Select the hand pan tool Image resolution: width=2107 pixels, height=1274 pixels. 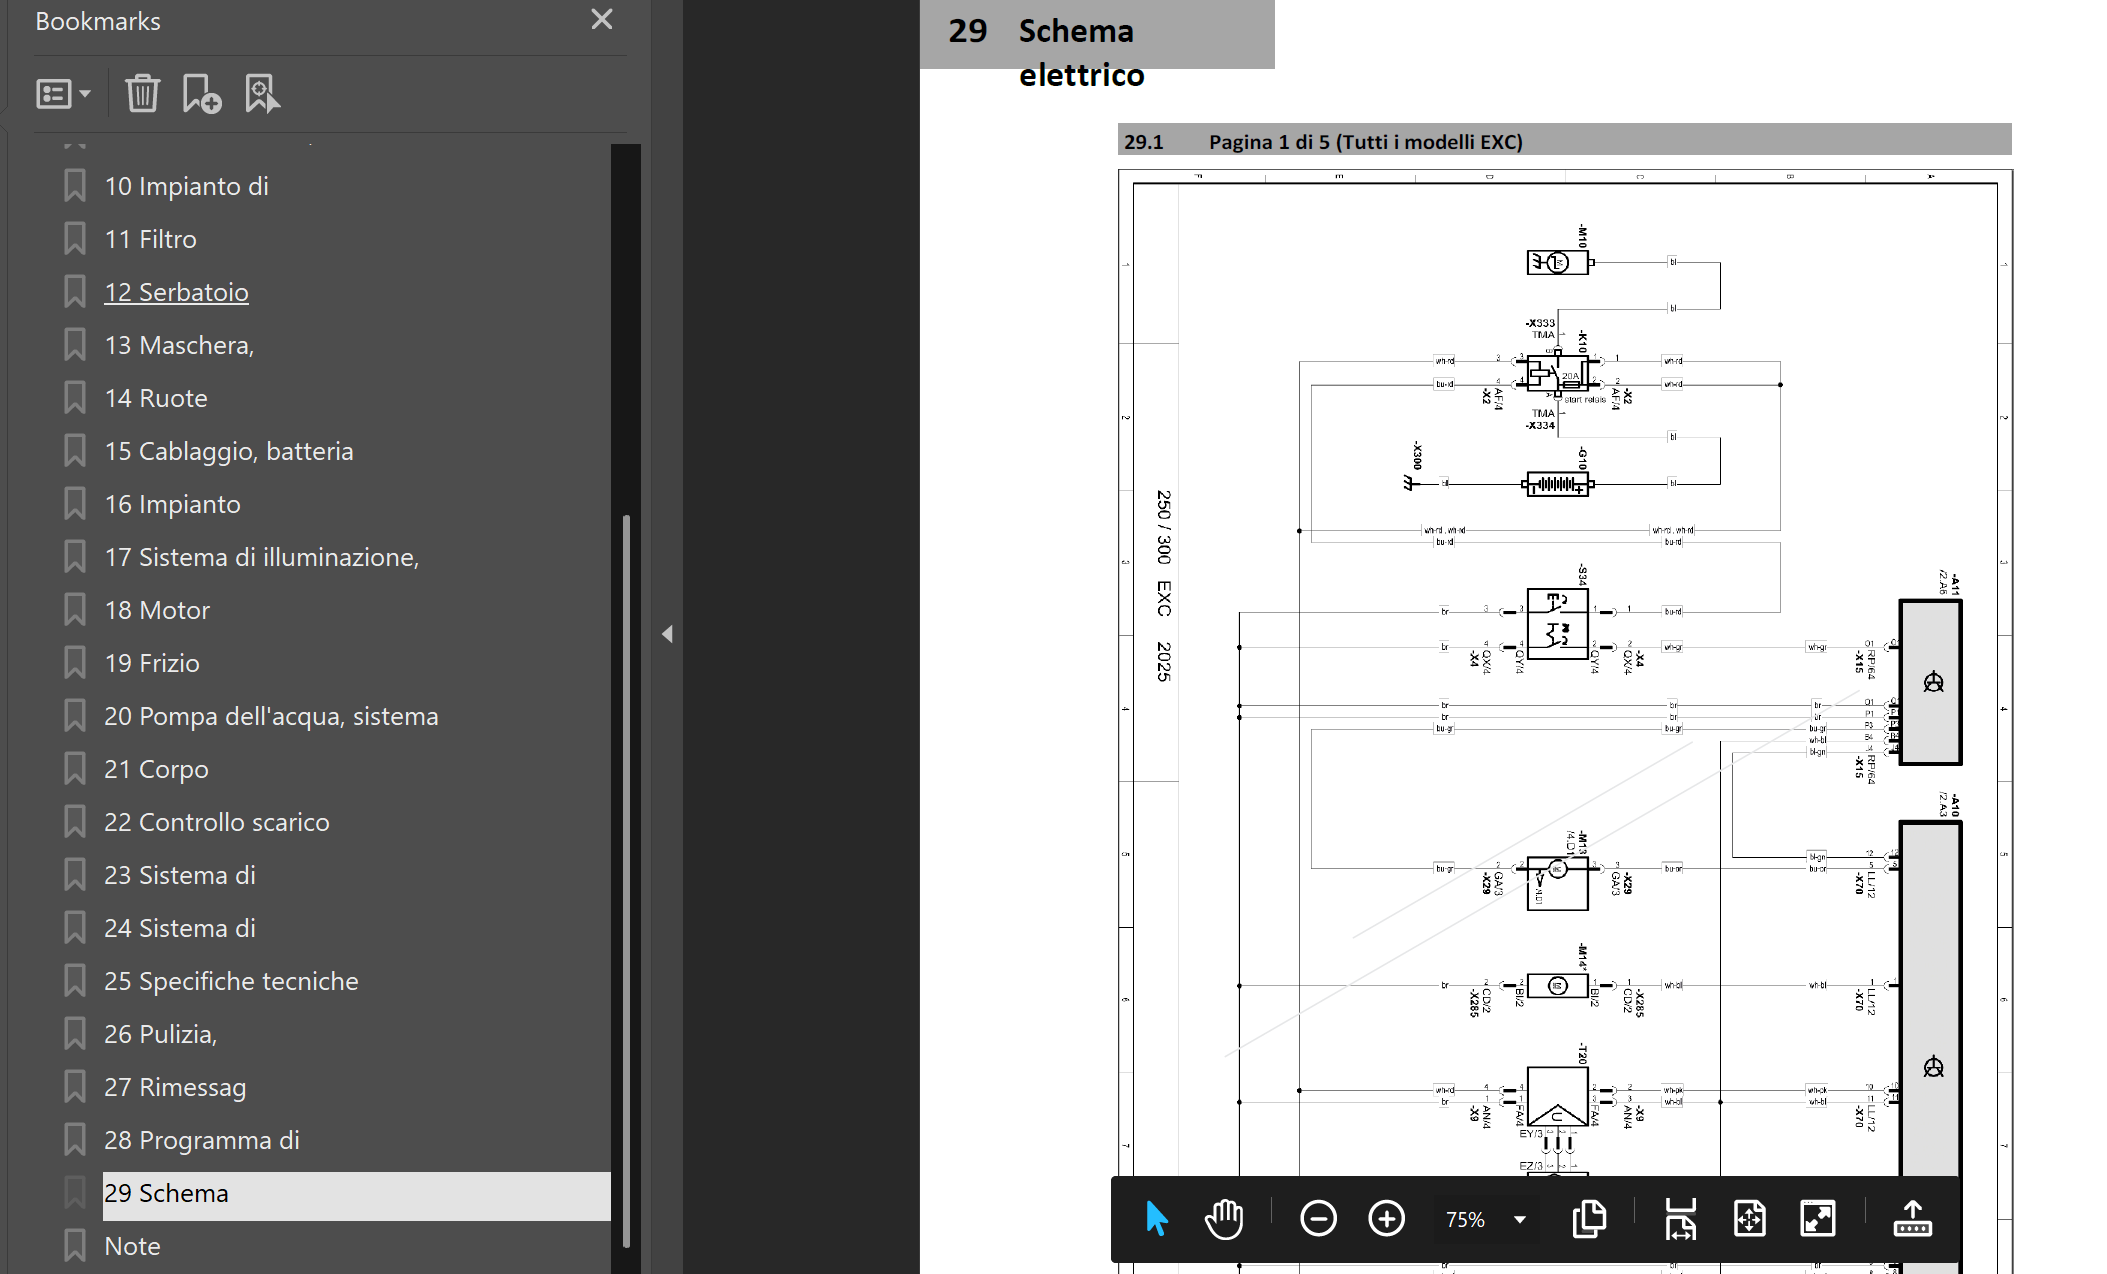pyautogui.click(x=1223, y=1219)
